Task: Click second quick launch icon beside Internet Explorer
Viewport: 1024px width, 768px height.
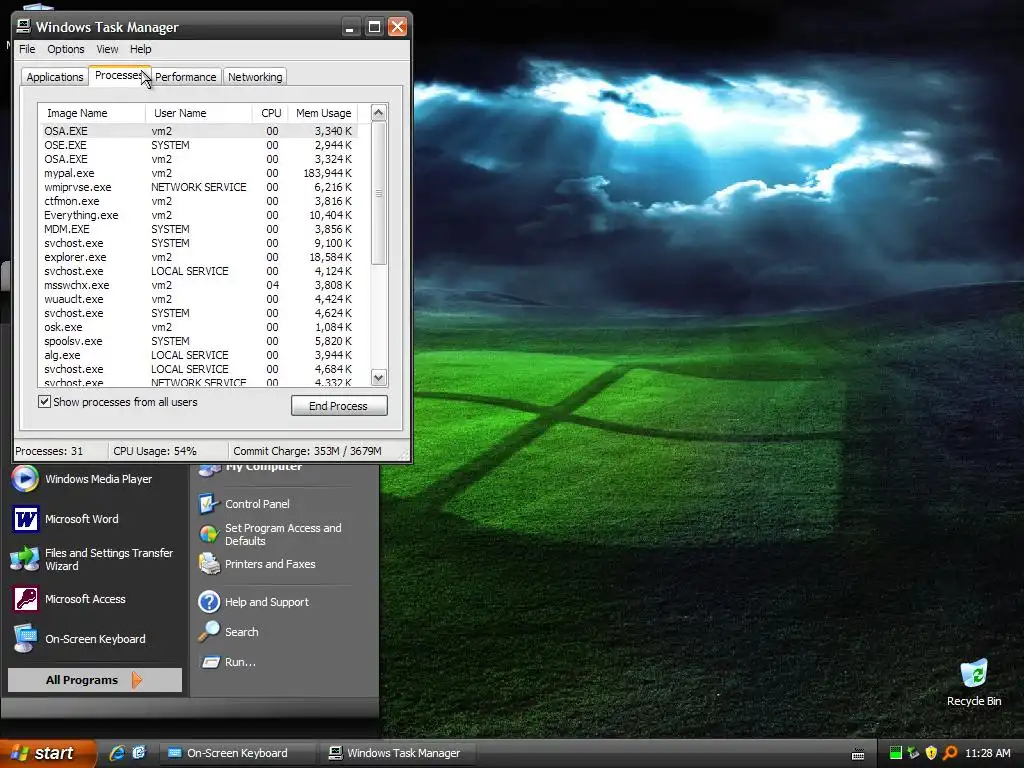Action: point(139,753)
